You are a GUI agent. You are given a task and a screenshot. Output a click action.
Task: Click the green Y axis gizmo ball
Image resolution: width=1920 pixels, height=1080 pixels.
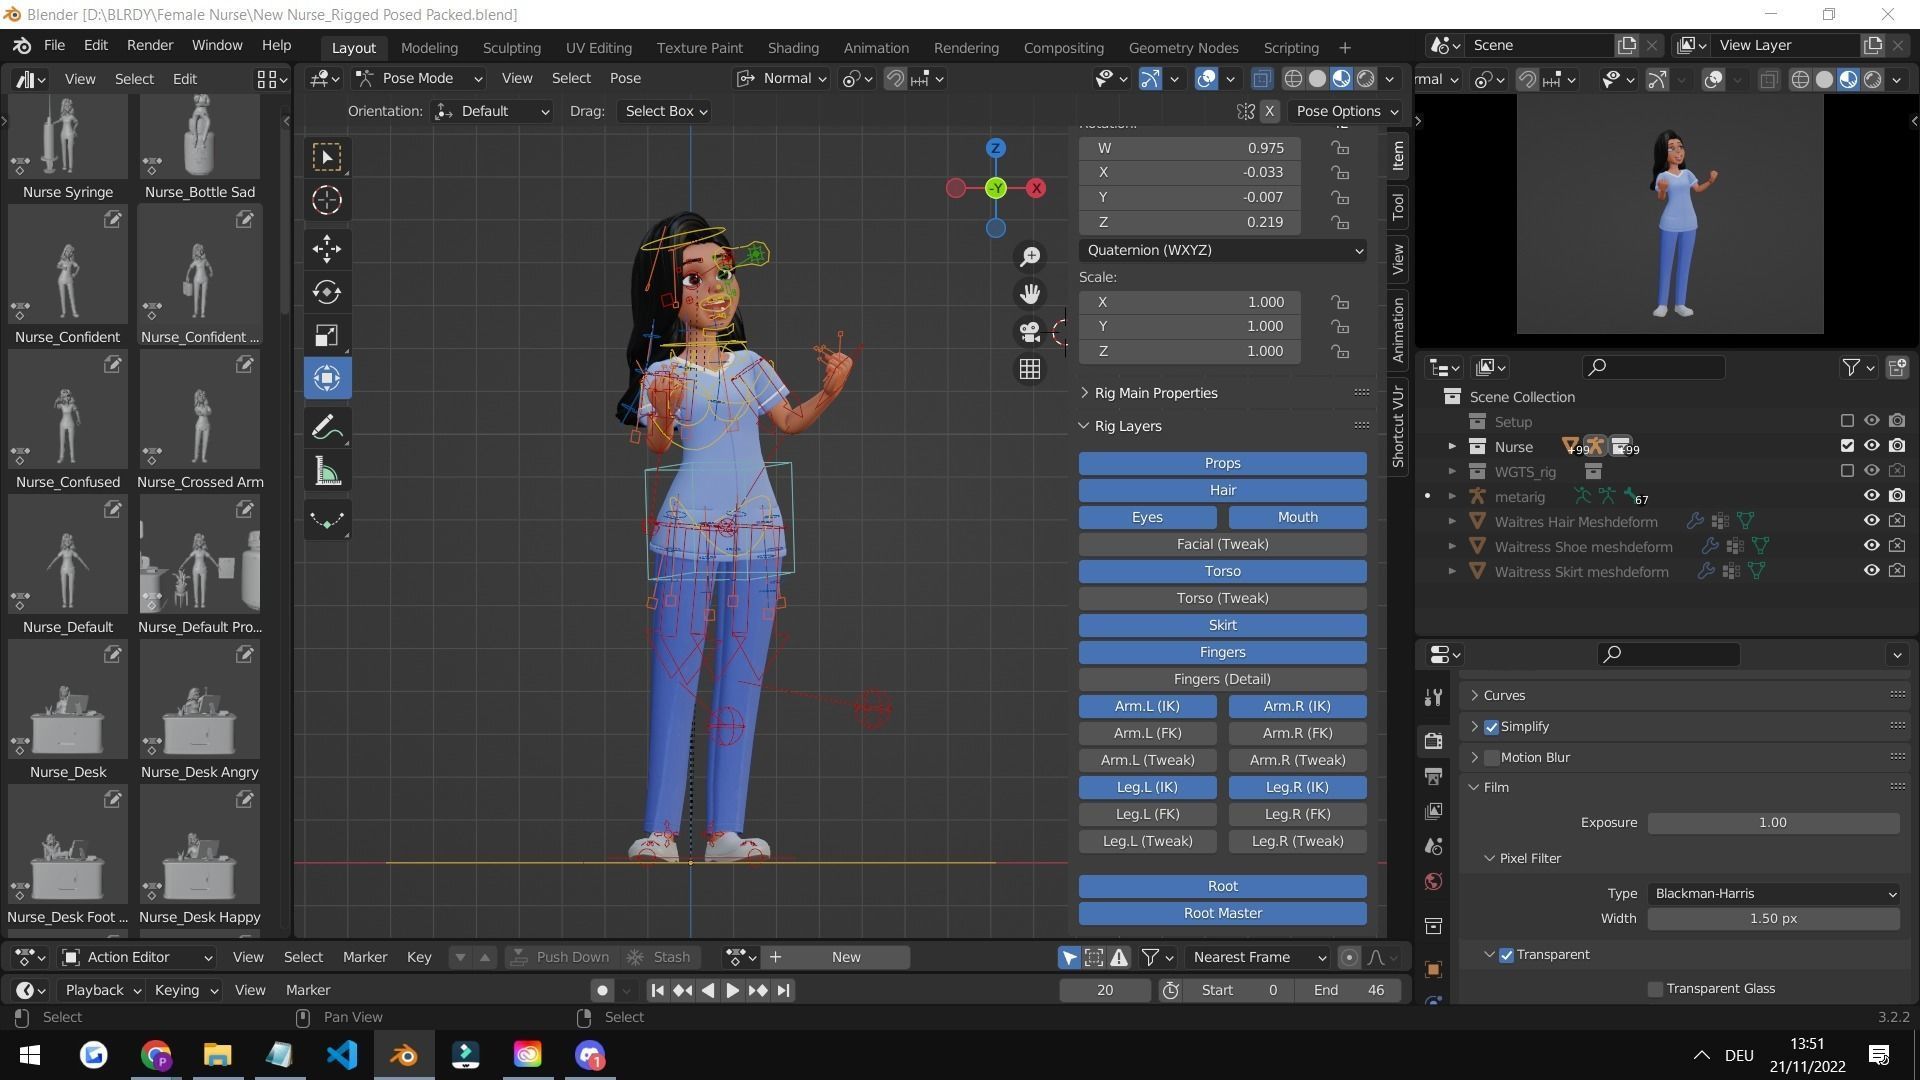click(995, 188)
